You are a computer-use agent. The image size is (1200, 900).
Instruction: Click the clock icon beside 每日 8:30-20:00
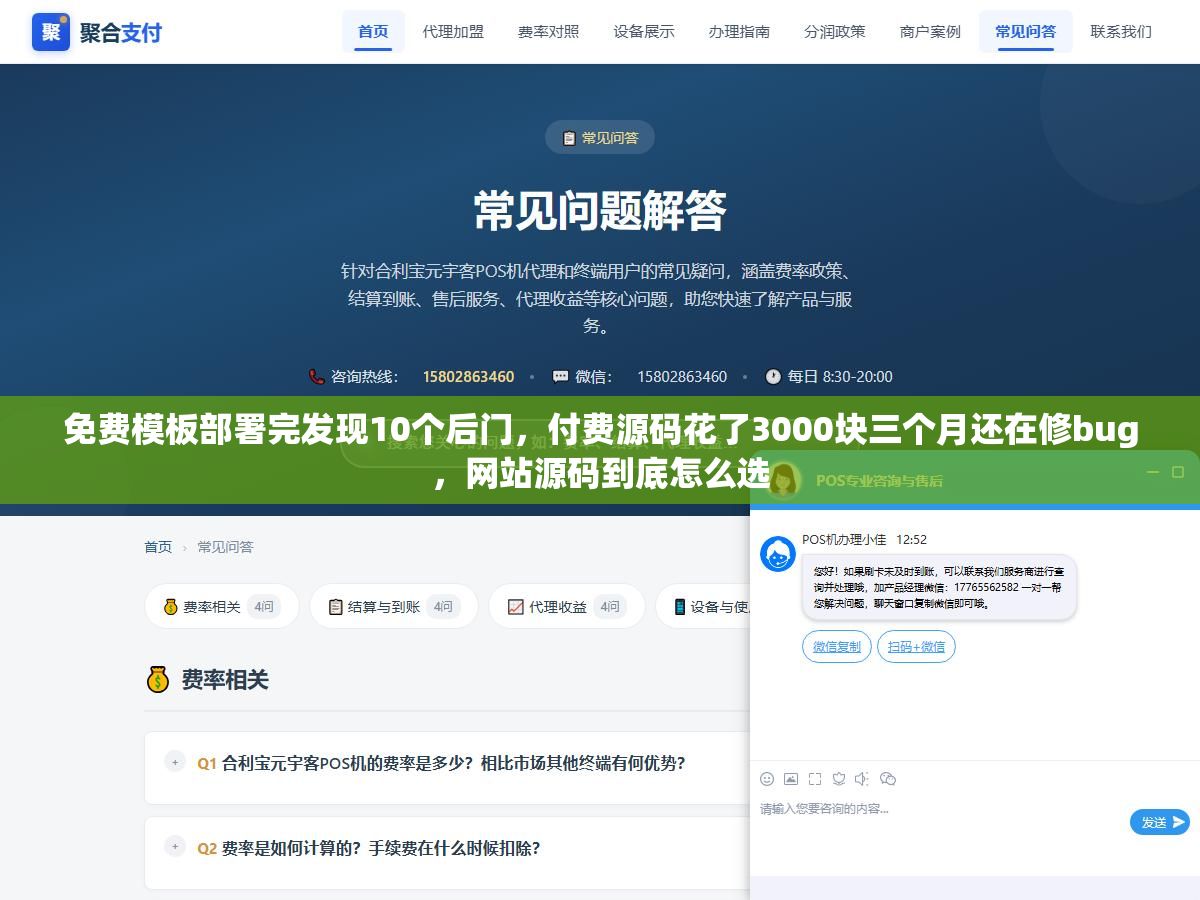pyautogui.click(x=773, y=376)
